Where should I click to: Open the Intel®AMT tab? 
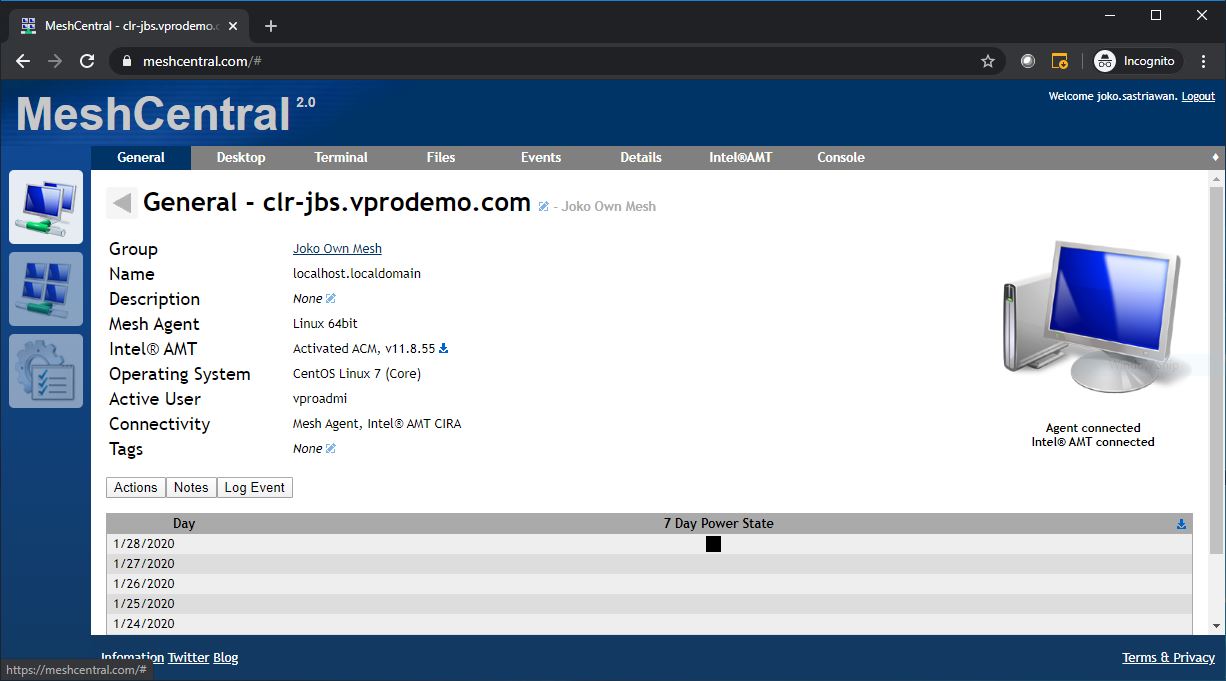tap(741, 157)
